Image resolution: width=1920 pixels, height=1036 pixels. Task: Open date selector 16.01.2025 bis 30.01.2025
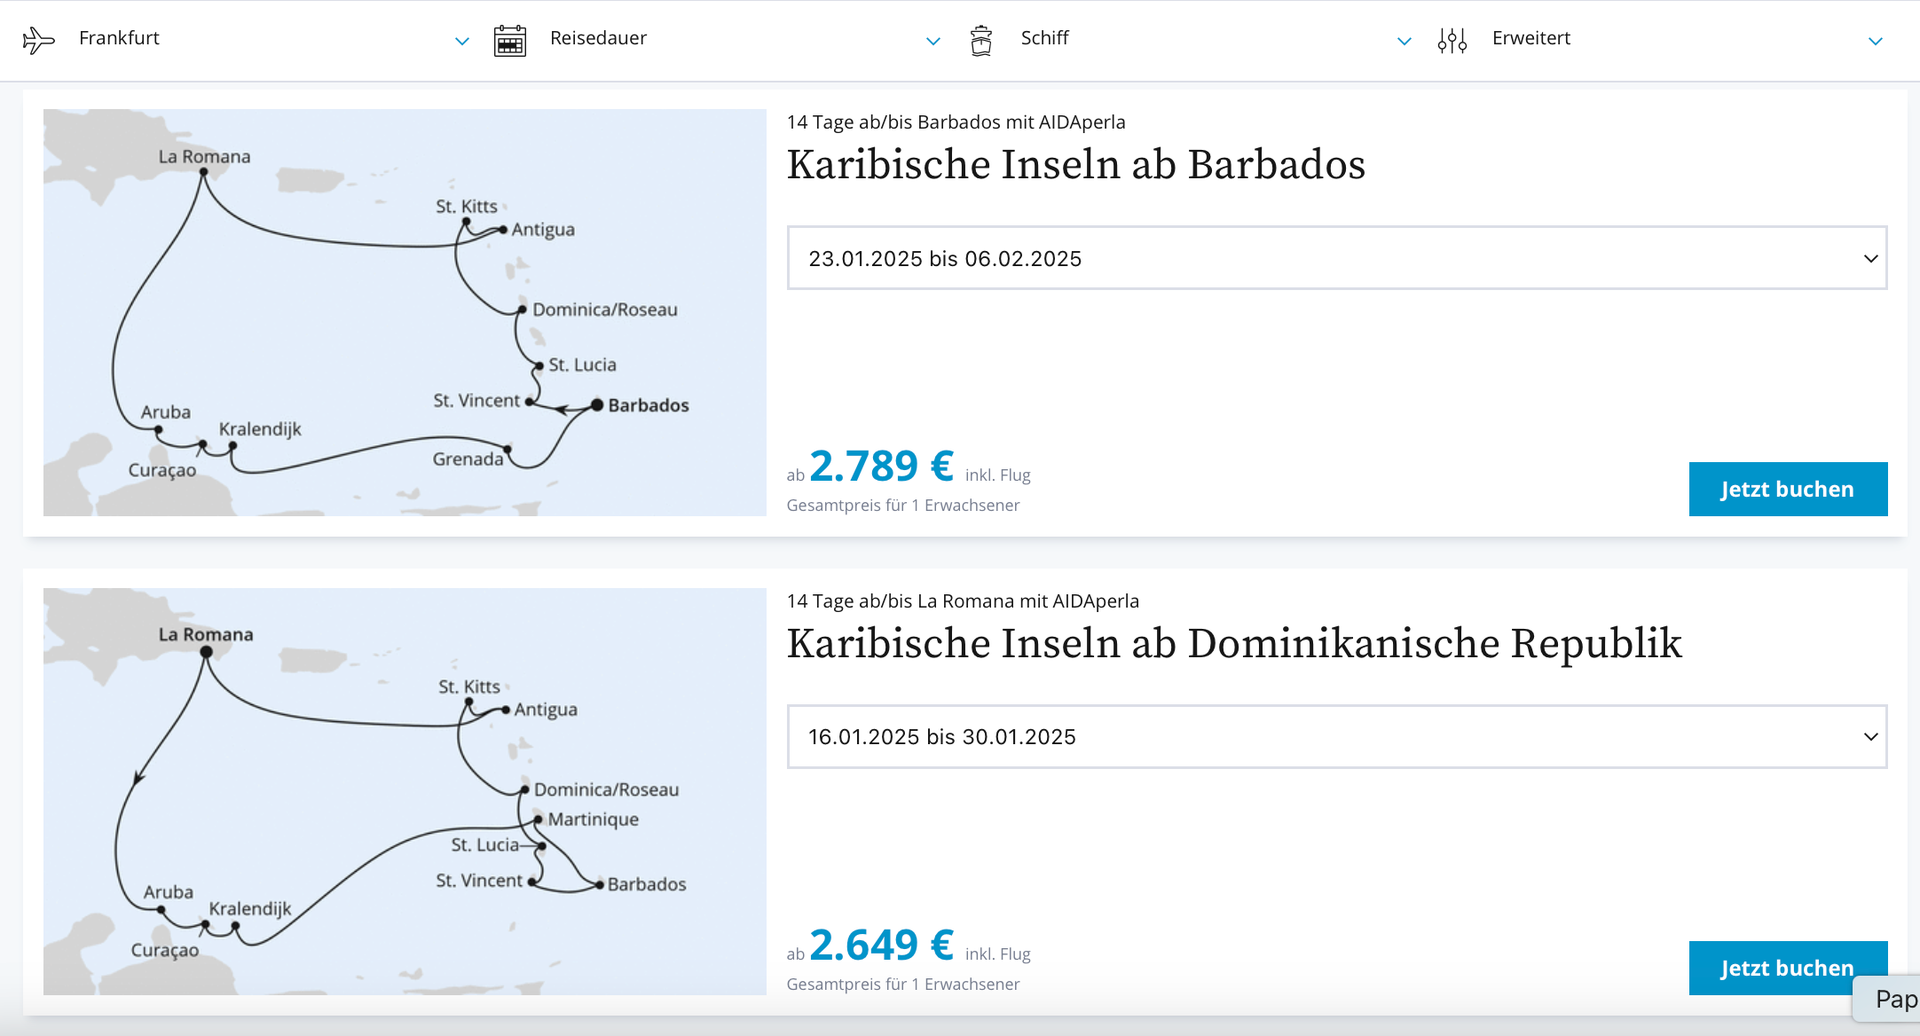[x=1337, y=737]
